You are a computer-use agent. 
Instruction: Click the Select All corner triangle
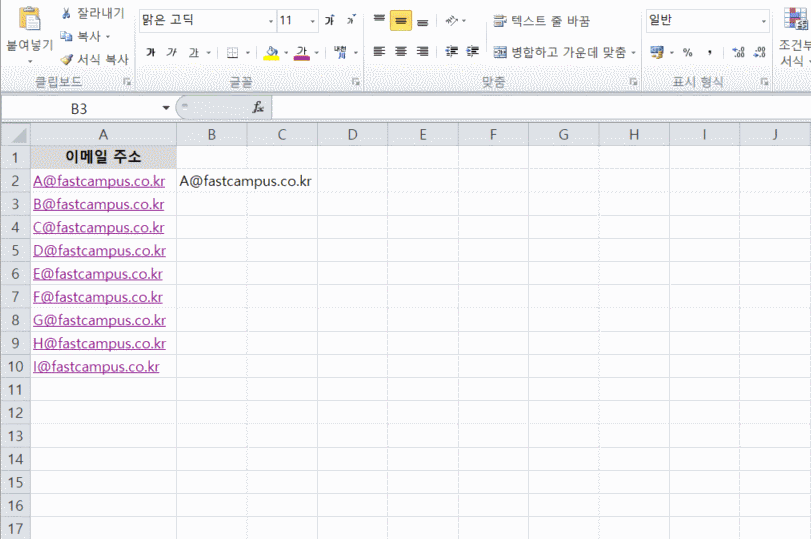(x=17, y=135)
